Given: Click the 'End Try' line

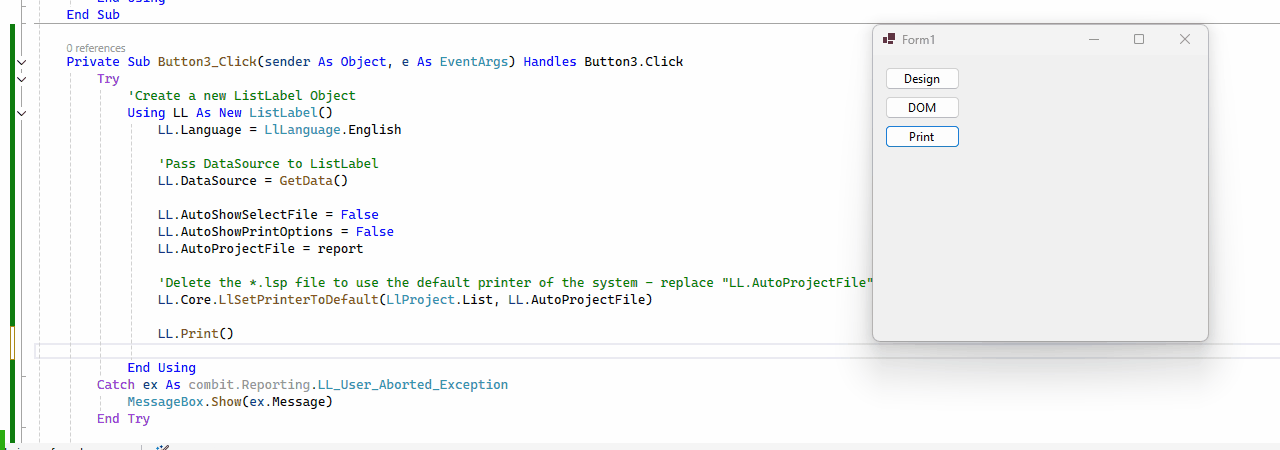Looking at the screenshot, I should click(123, 419).
